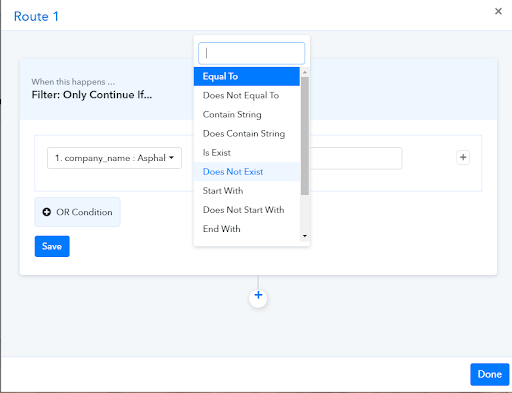Choose Does Not Start With
This screenshot has height=393, width=512.
247,210
